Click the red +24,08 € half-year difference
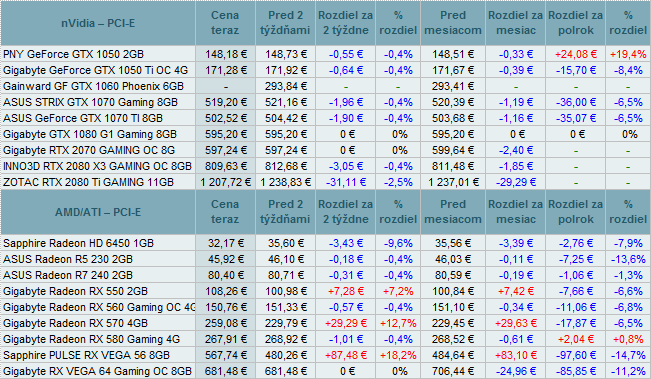 [x=576, y=54]
